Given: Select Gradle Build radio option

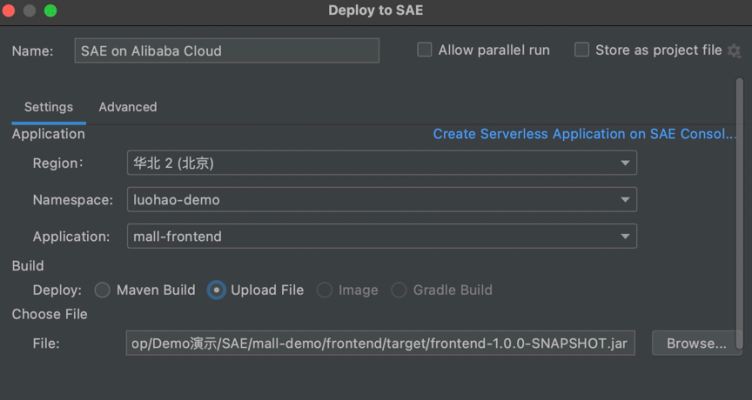Looking at the screenshot, I should 399,290.
